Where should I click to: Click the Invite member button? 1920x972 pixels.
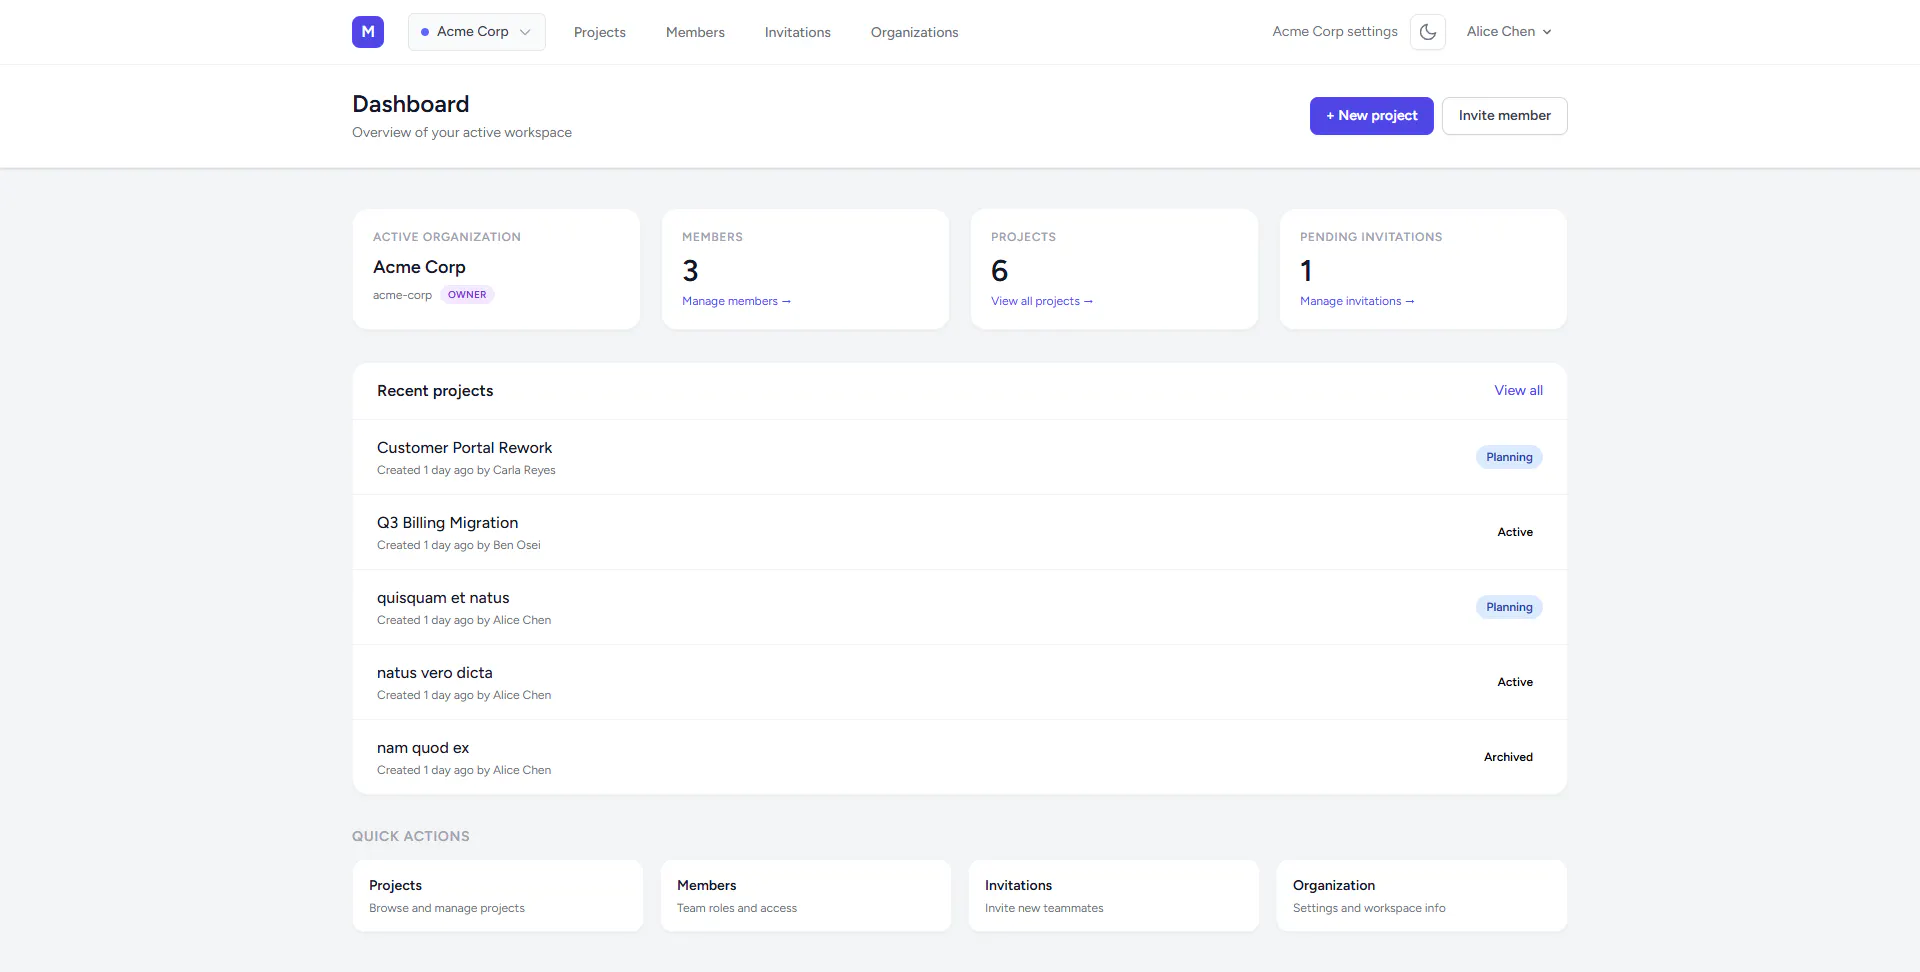1505,116
